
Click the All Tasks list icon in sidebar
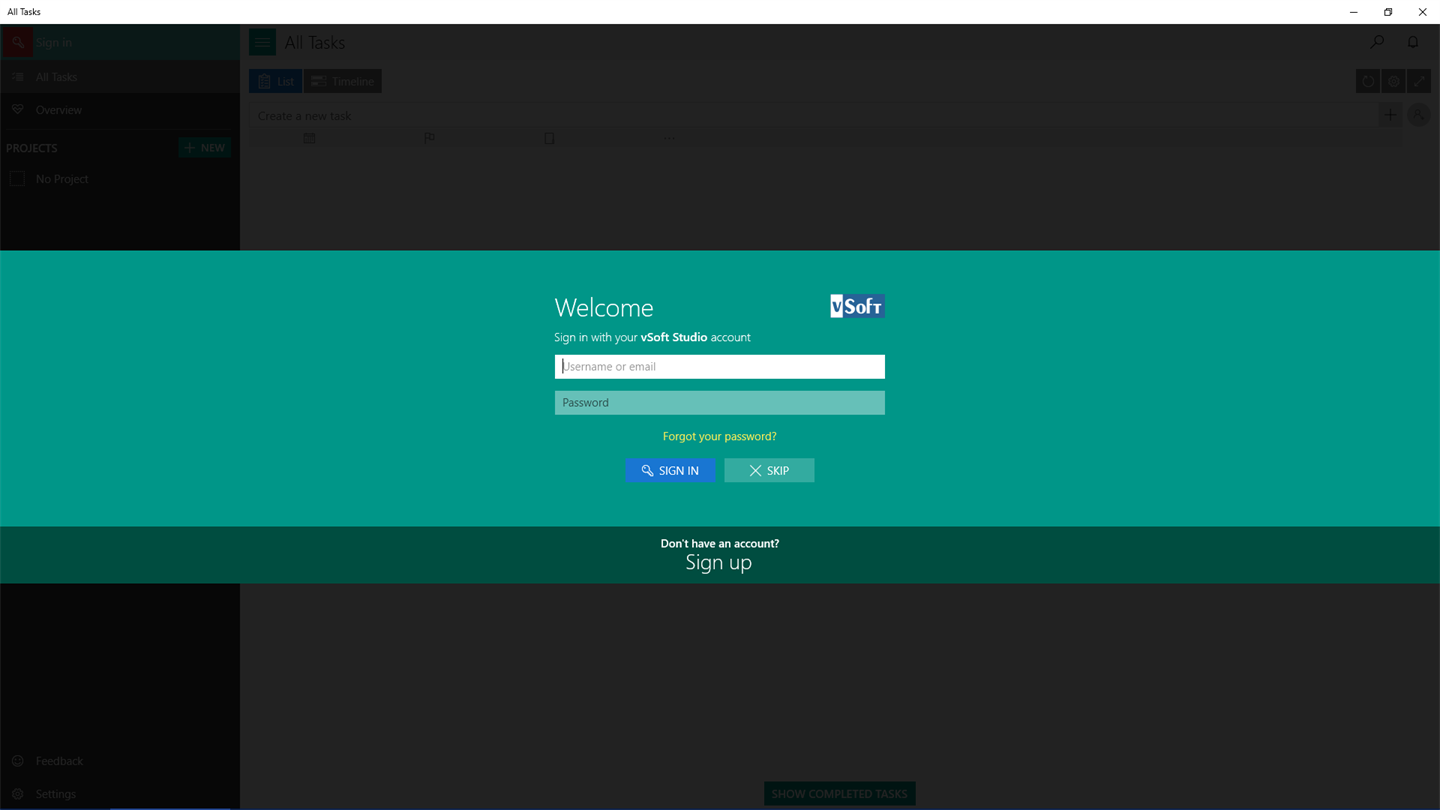(18, 77)
